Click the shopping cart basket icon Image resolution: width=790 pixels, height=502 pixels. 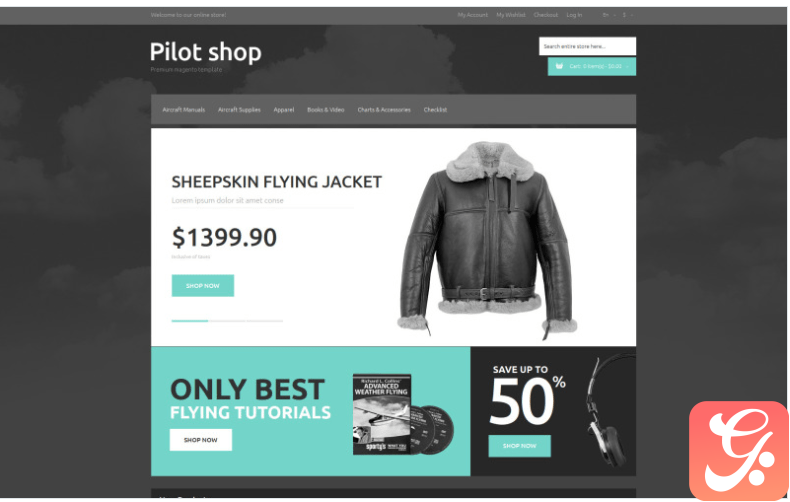click(x=559, y=66)
